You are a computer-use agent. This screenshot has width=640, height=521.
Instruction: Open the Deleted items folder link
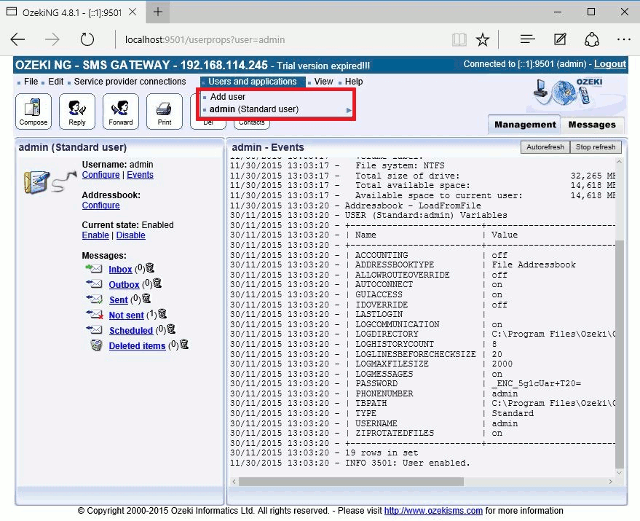point(137,346)
